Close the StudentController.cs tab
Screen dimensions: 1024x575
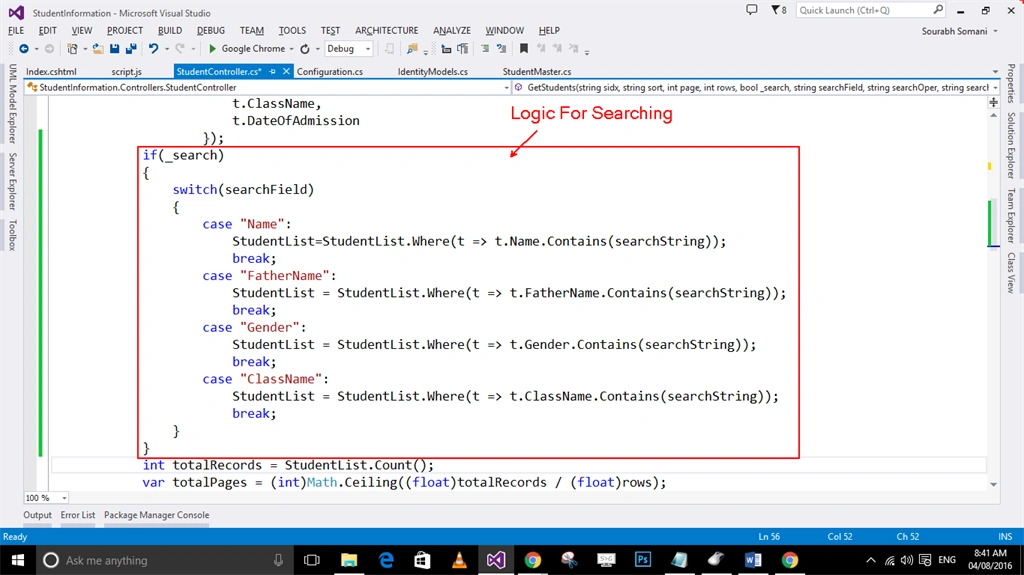pyautogui.click(x=286, y=71)
